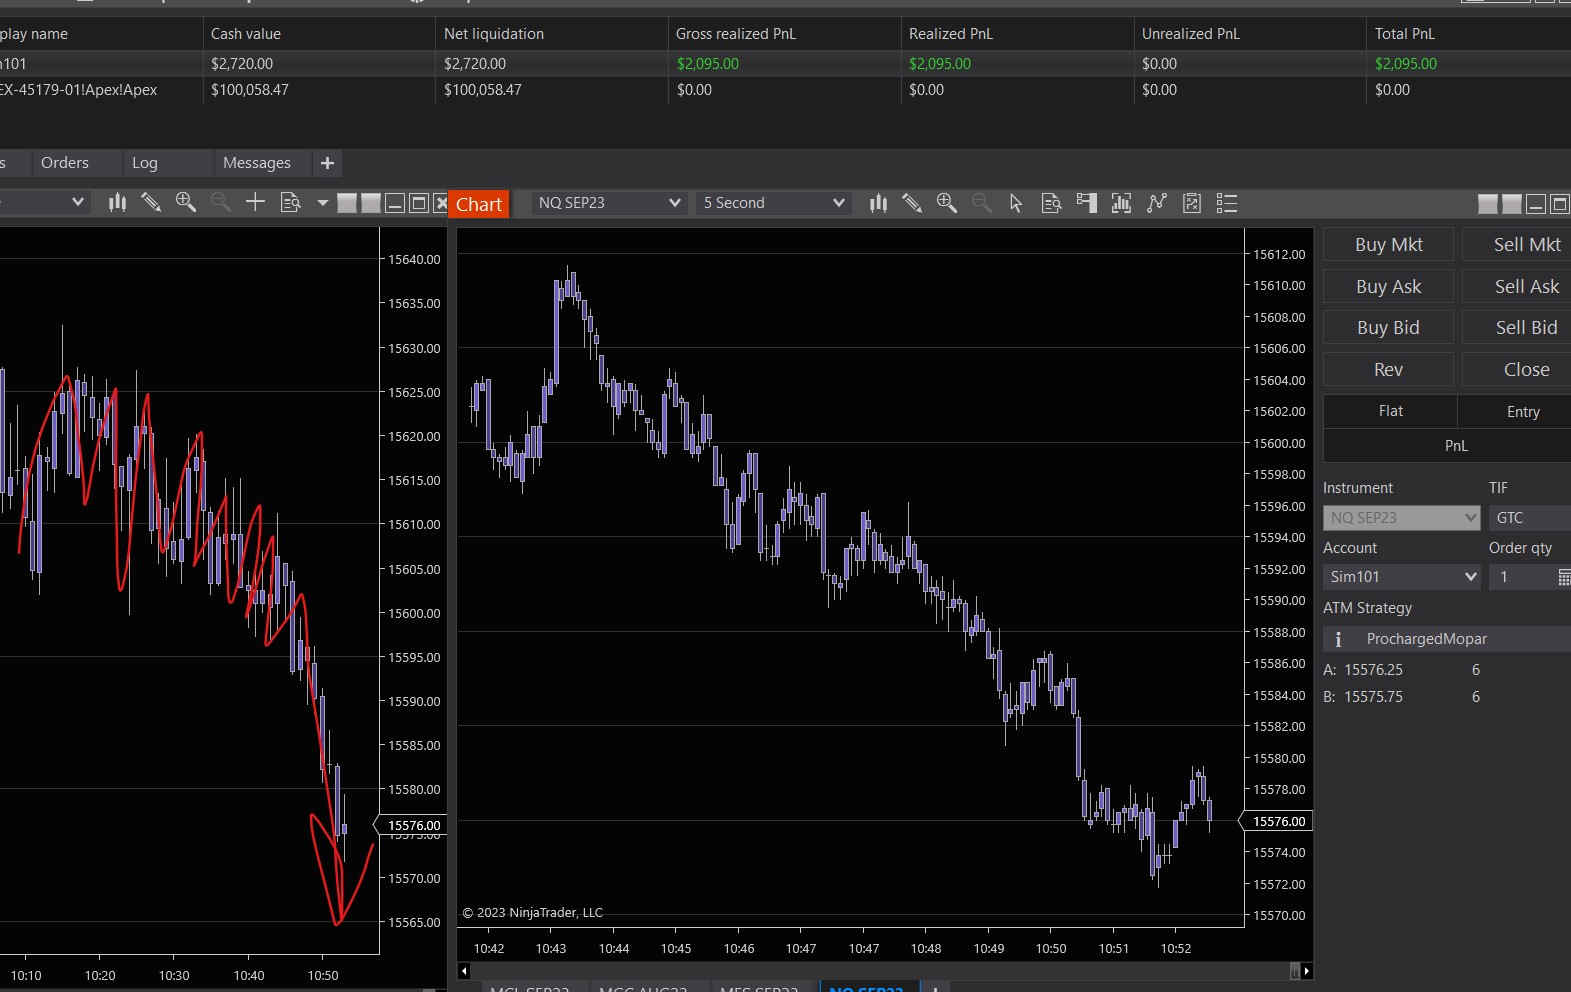Screen dimensions: 1571x992
Task: Zoom in on the NQ SEP23 chart
Action: 946,203
